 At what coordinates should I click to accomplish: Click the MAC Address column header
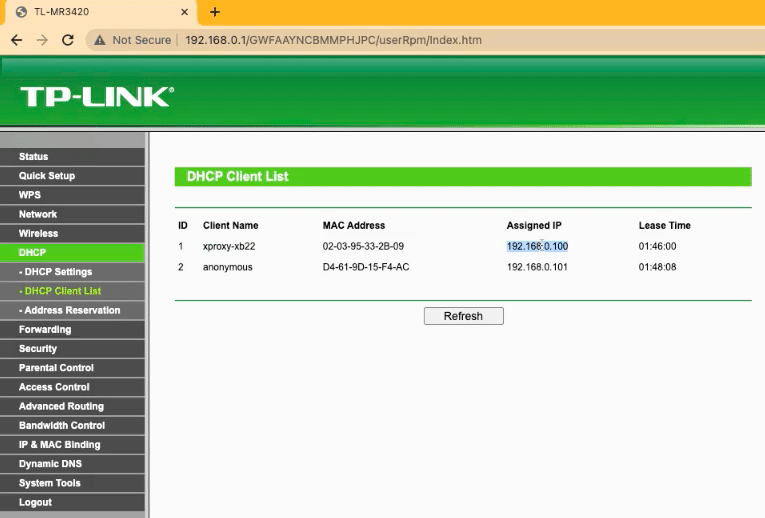(x=354, y=225)
